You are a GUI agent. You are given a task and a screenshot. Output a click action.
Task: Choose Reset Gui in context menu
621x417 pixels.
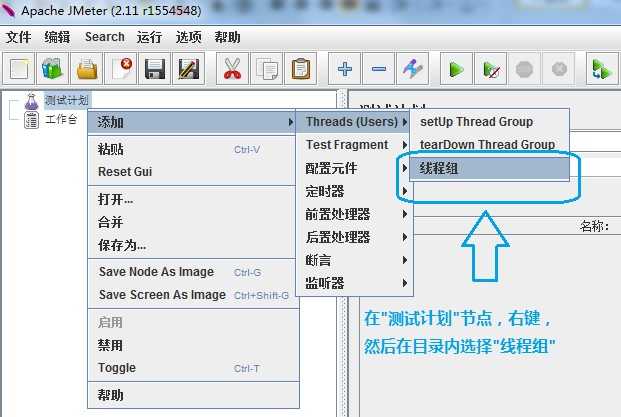[x=192, y=171]
